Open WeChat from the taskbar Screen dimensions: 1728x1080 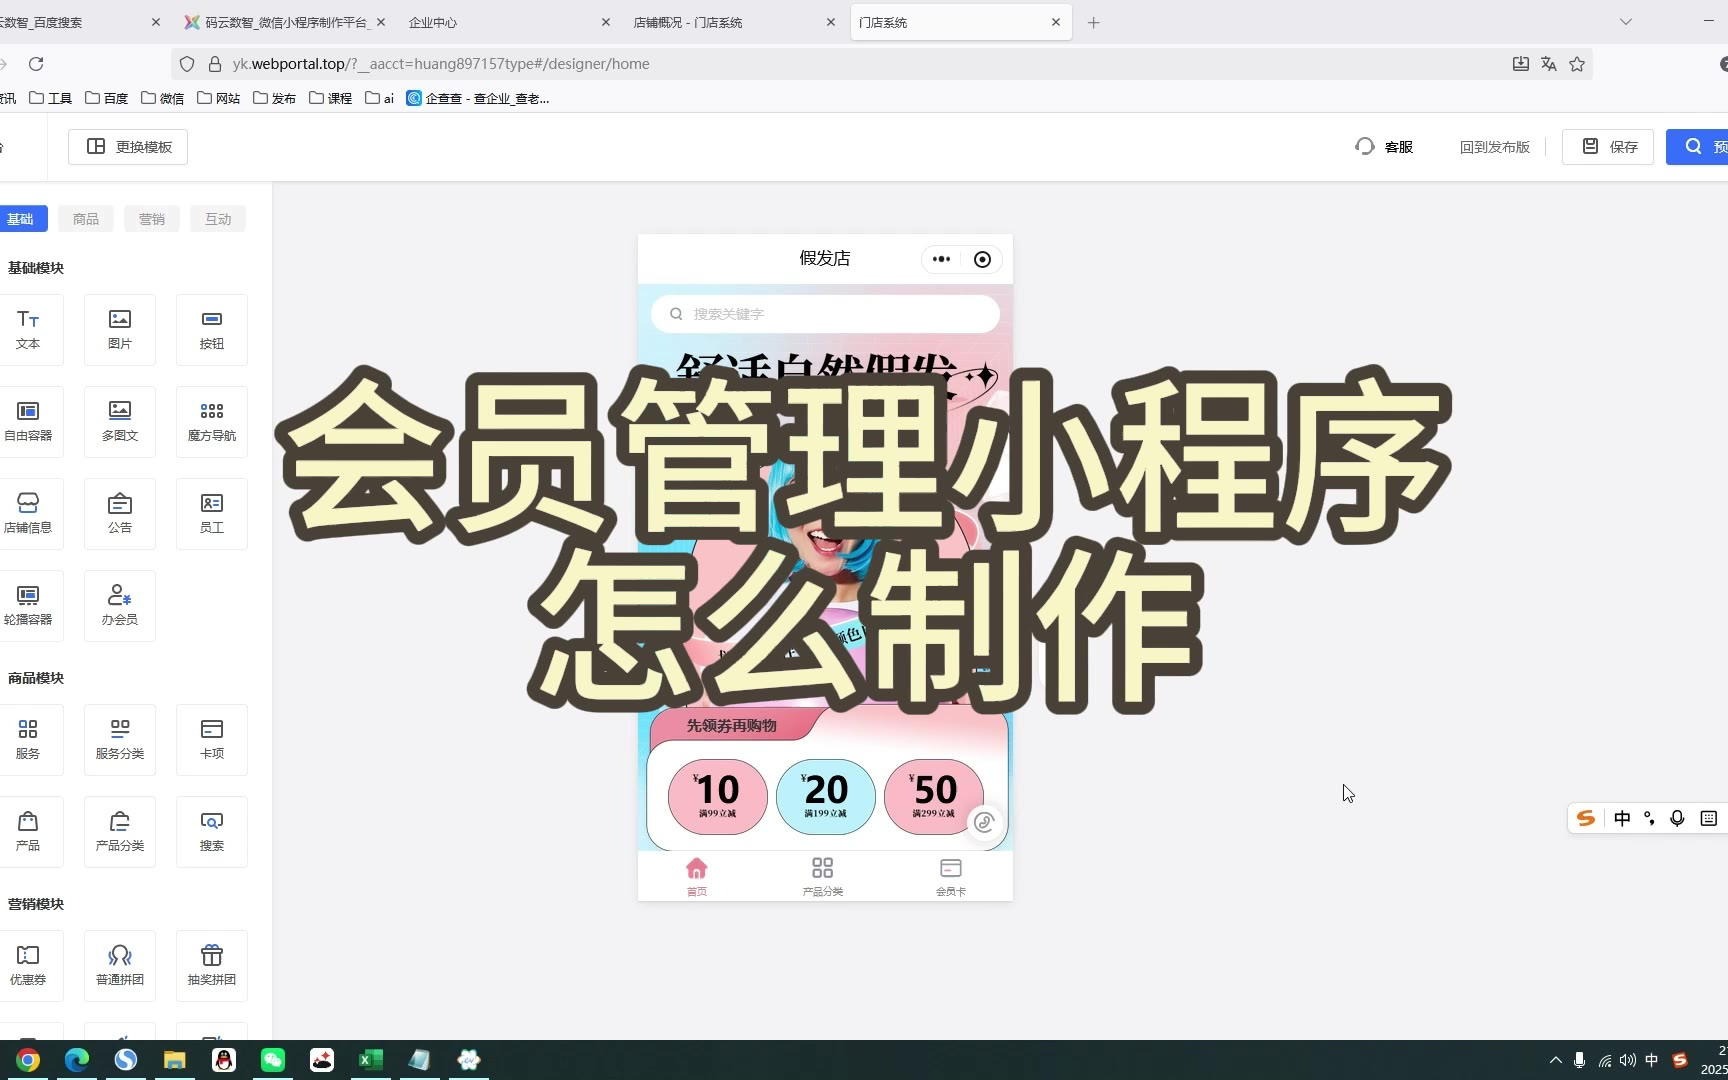[x=273, y=1060]
